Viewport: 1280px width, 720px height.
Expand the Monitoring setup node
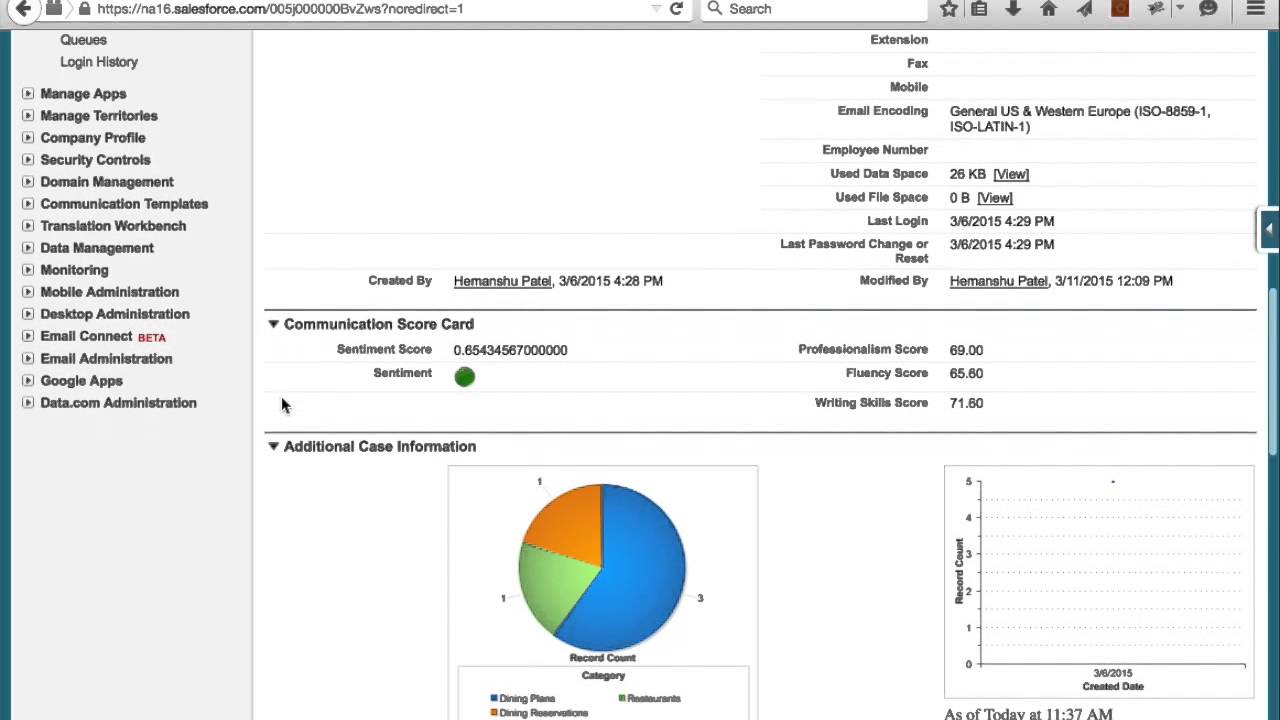coord(28,270)
